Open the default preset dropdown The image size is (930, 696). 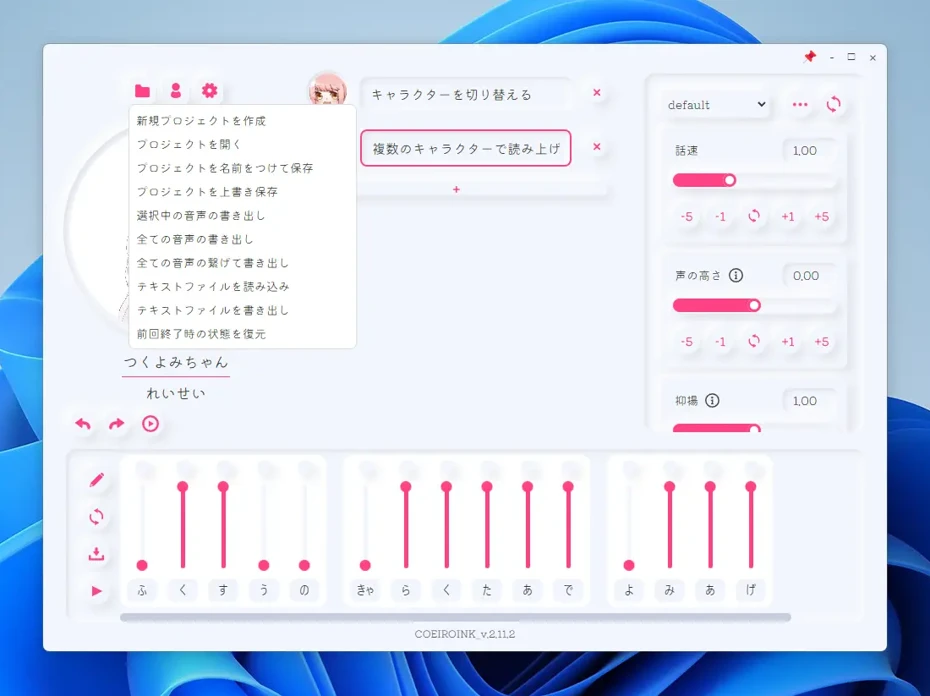click(x=716, y=105)
